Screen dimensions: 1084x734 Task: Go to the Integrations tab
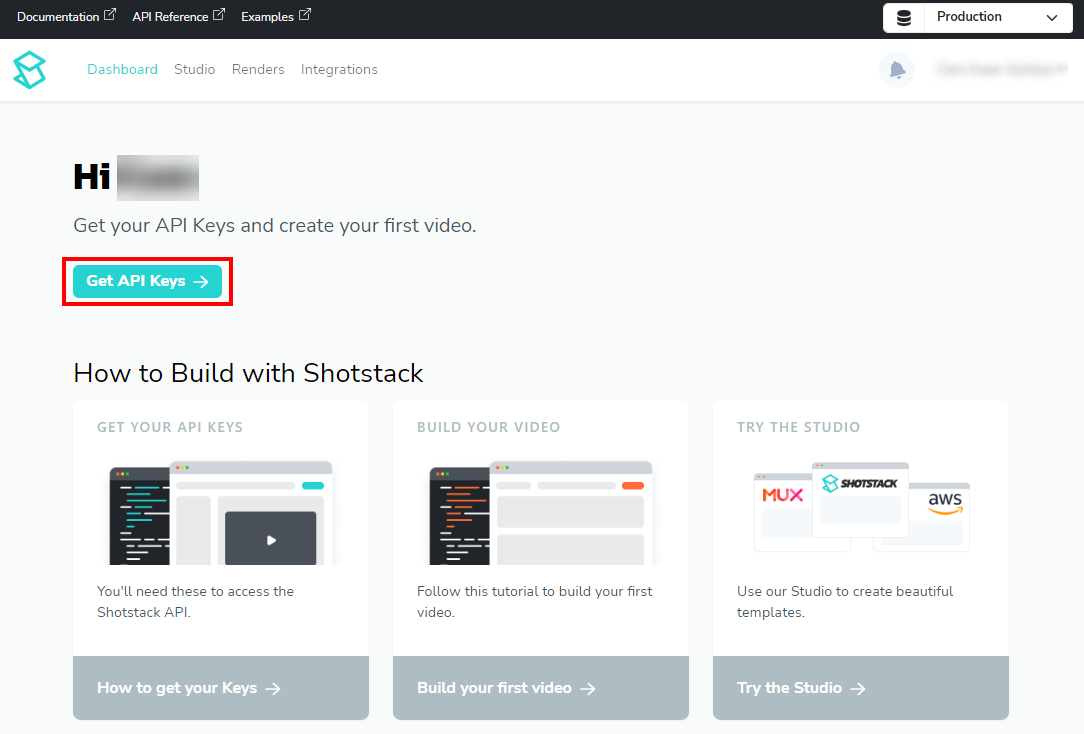point(339,70)
